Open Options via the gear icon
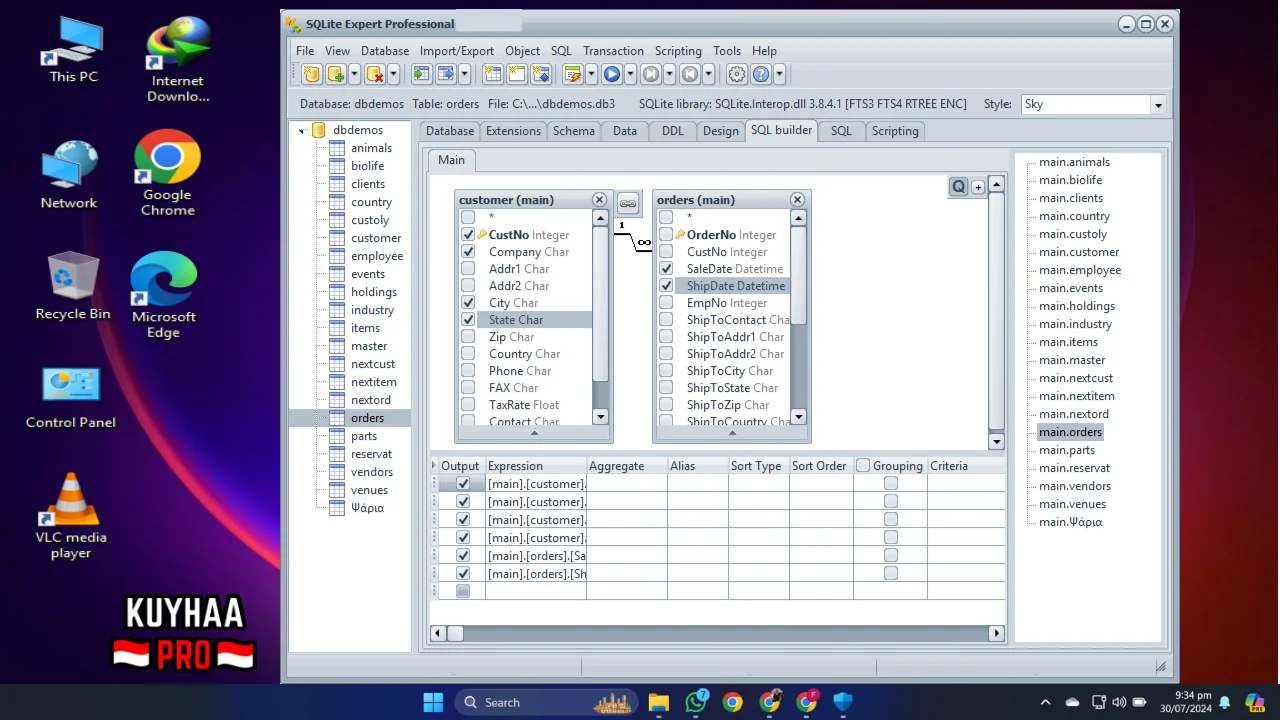Viewport: 1280px width, 720px height. [x=737, y=74]
